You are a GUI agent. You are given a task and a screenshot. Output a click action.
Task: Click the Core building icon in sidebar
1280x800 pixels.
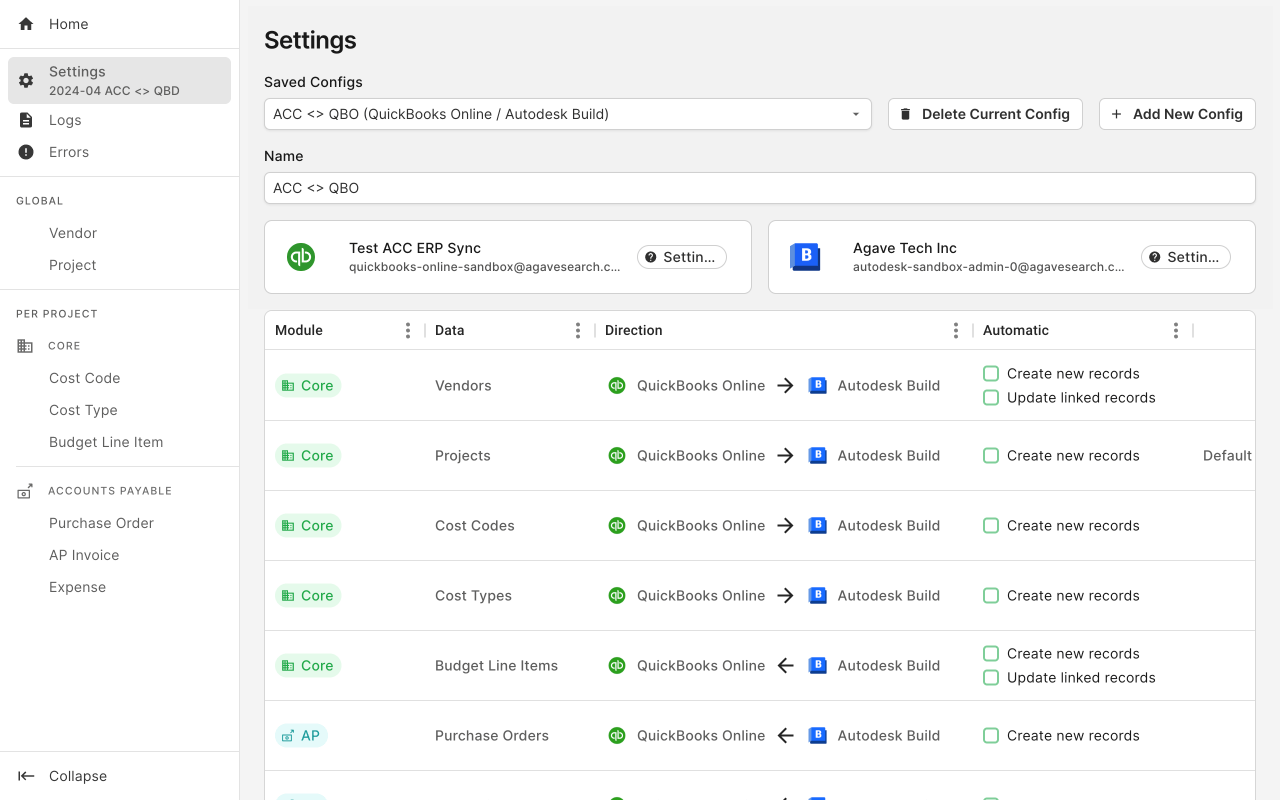25,346
